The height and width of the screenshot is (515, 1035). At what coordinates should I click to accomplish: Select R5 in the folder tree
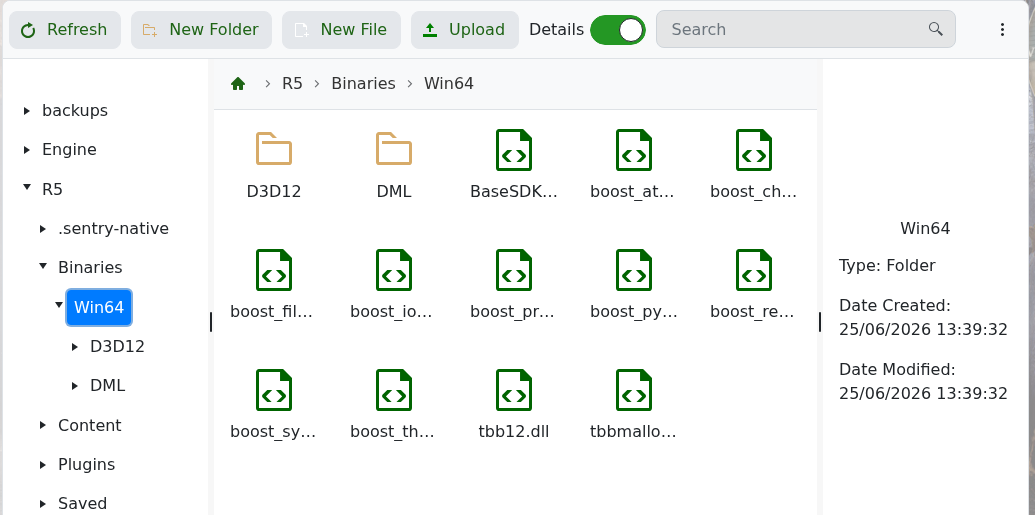(x=52, y=189)
